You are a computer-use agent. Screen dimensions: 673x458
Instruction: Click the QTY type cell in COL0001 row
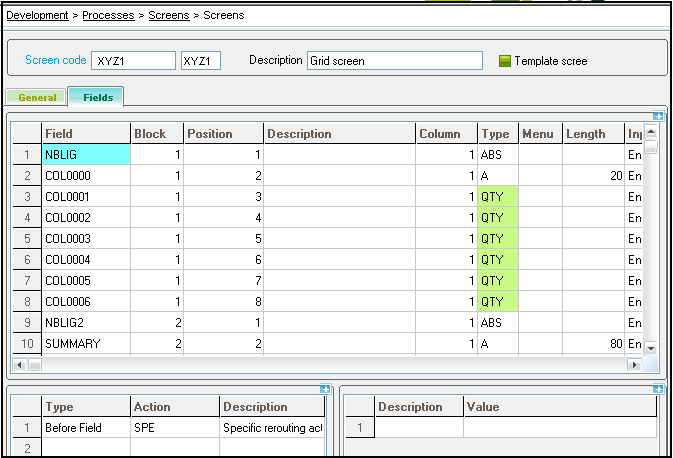pyautogui.click(x=498, y=197)
